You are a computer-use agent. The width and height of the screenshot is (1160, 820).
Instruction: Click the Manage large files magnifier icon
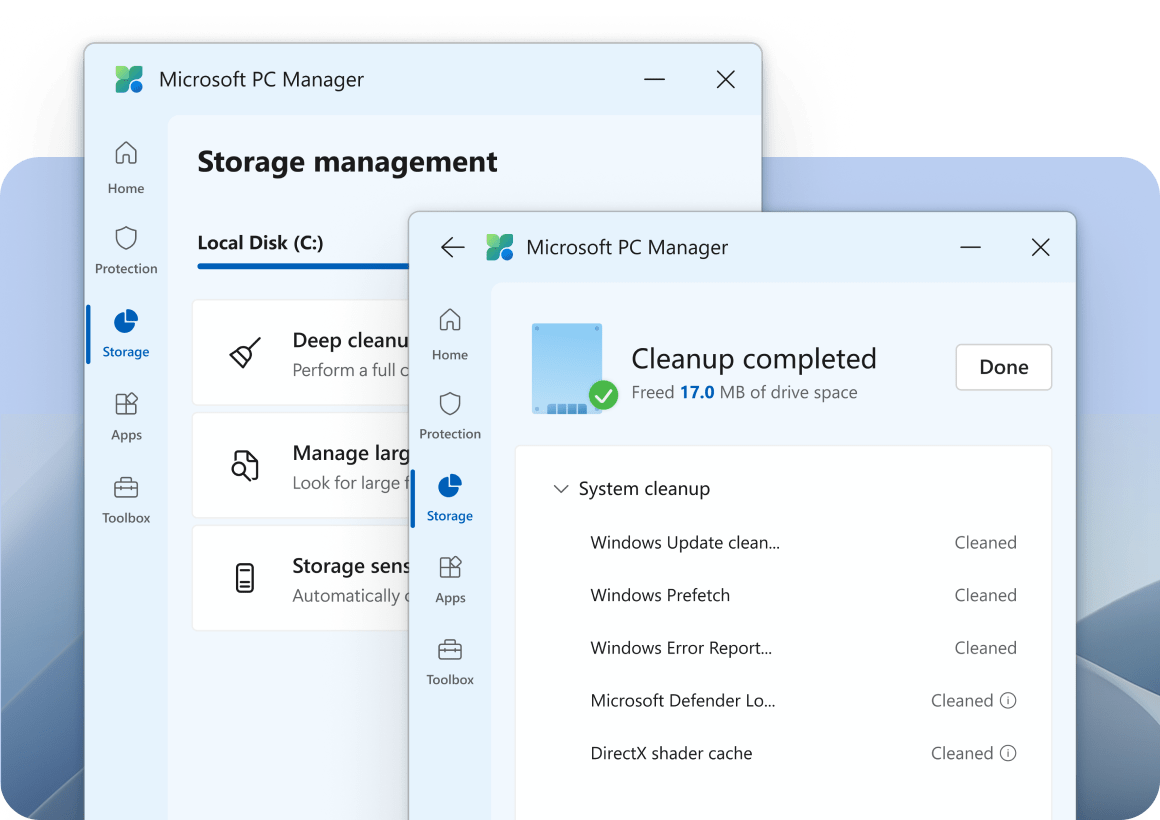coord(245,465)
